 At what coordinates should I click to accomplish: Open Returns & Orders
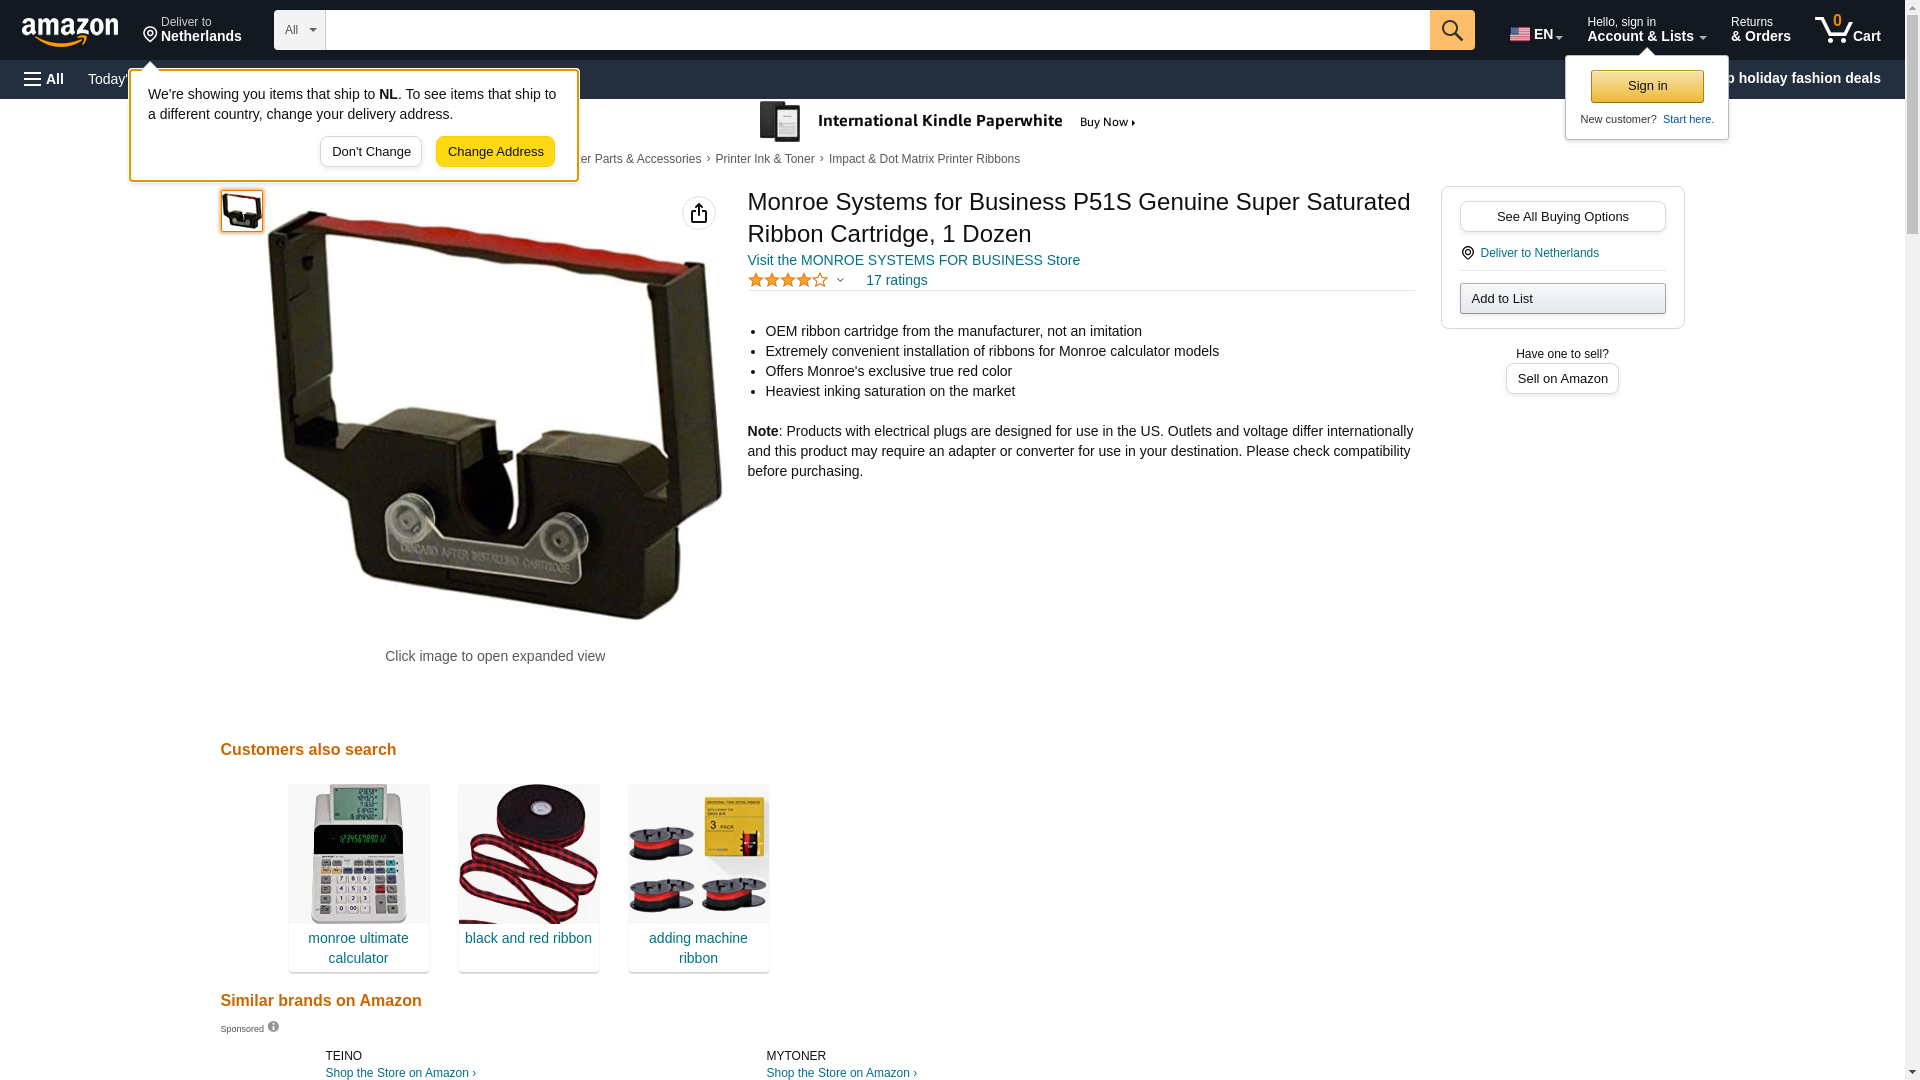(x=1760, y=29)
